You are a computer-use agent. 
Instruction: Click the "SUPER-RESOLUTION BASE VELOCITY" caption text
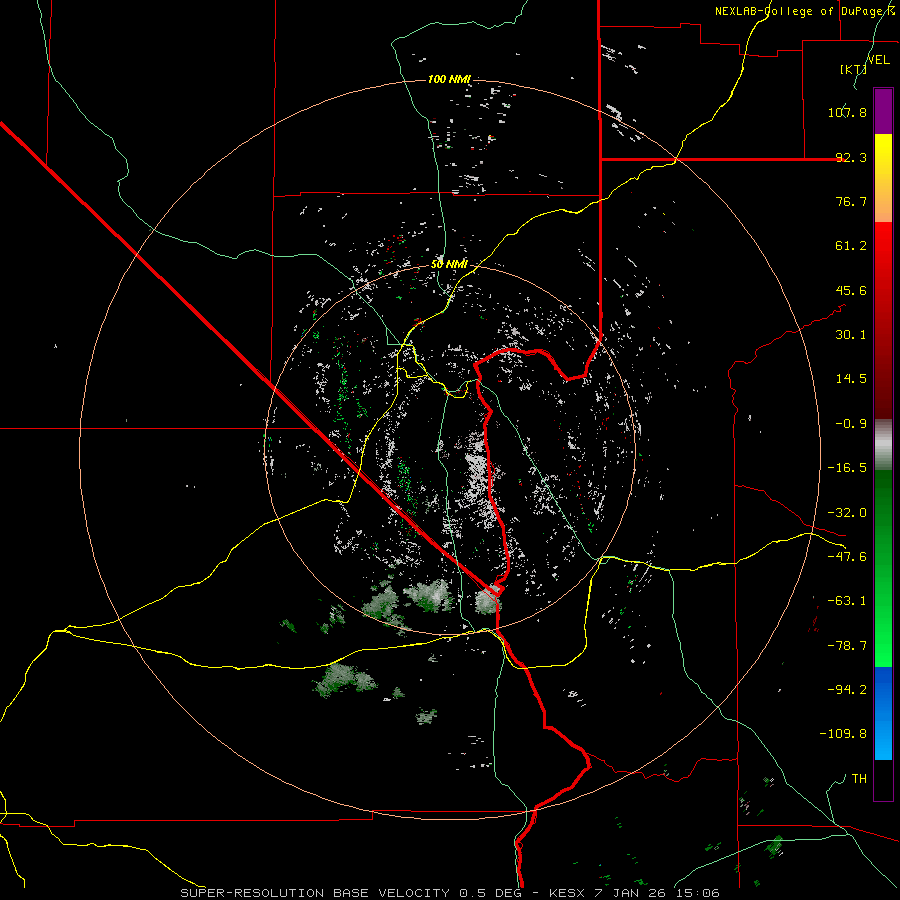[317, 893]
